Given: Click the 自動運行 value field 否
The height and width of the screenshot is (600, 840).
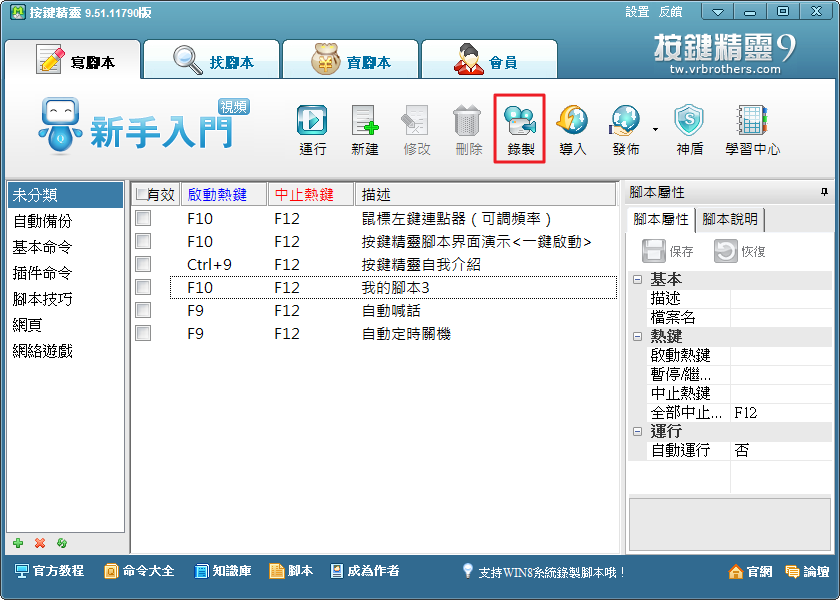Looking at the screenshot, I should [x=781, y=451].
